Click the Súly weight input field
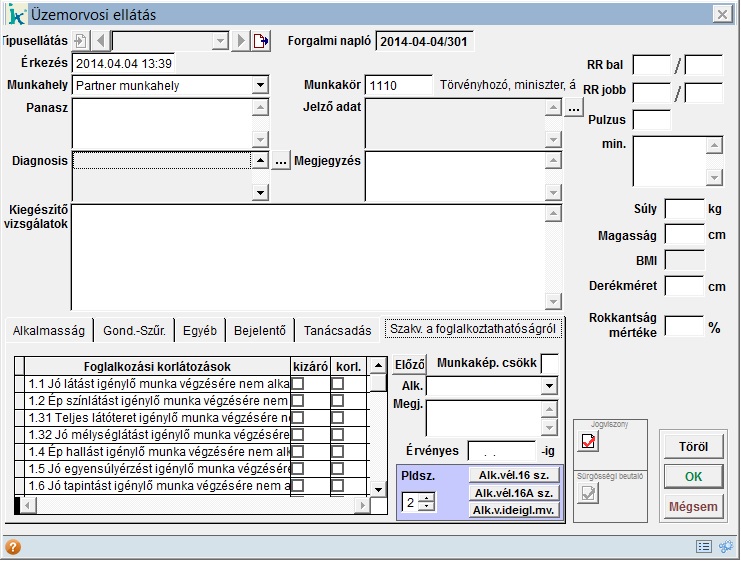741x562 pixels. tap(684, 209)
